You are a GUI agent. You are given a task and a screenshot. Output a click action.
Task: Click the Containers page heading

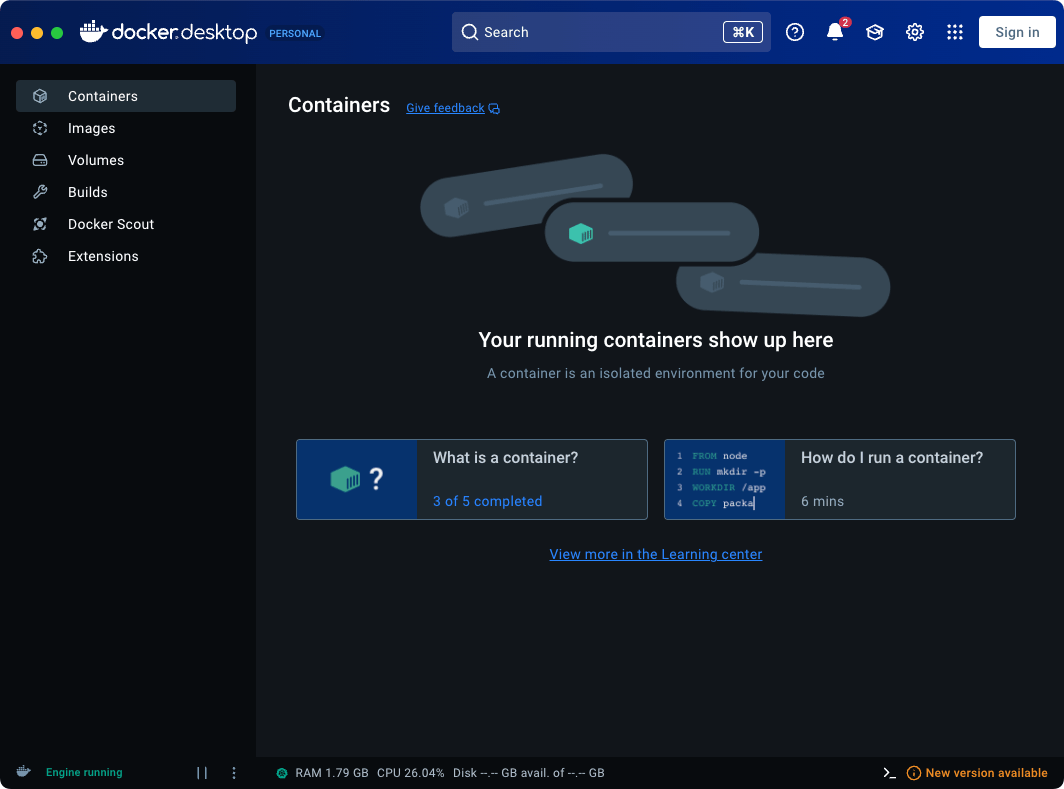point(339,105)
